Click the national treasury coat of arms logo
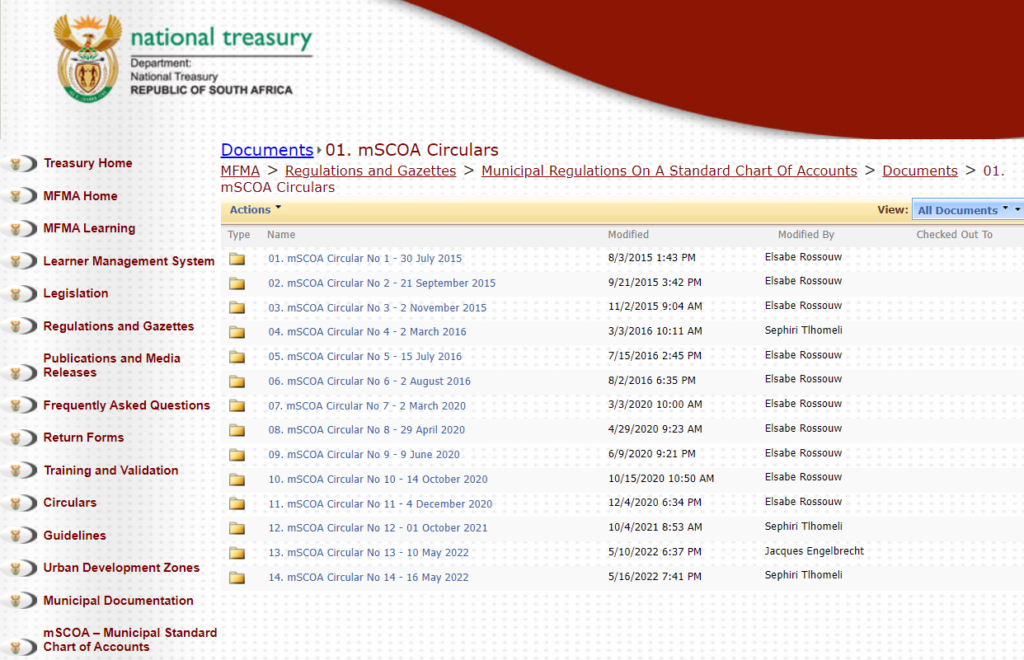This screenshot has height=660, width=1024. pos(88,58)
